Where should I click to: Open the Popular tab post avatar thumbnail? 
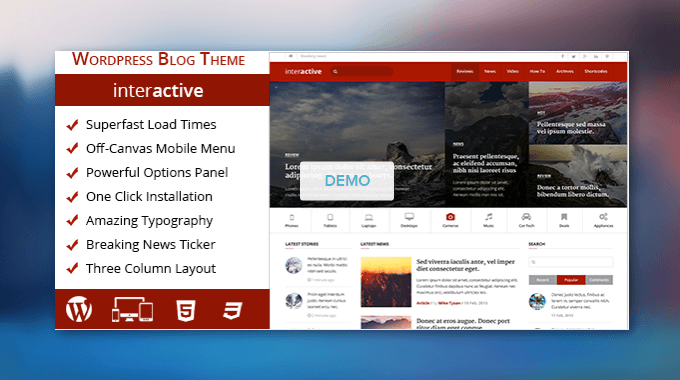(x=537, y=301)
